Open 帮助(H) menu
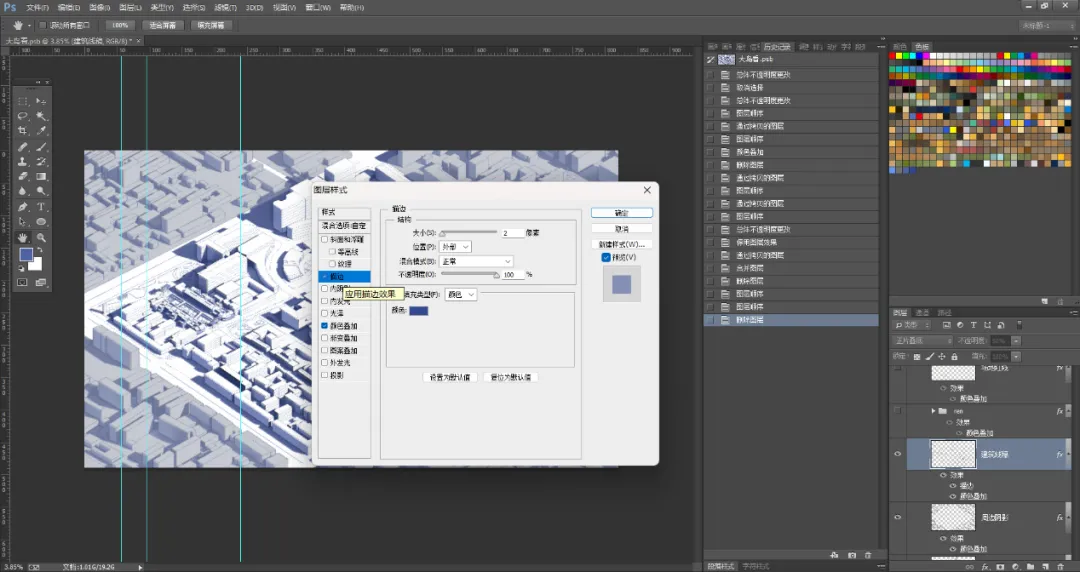 click(x=352, y=8)
